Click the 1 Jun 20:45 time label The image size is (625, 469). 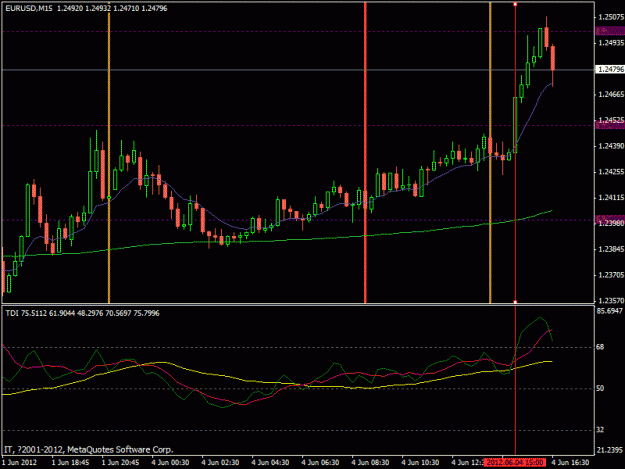120,463
